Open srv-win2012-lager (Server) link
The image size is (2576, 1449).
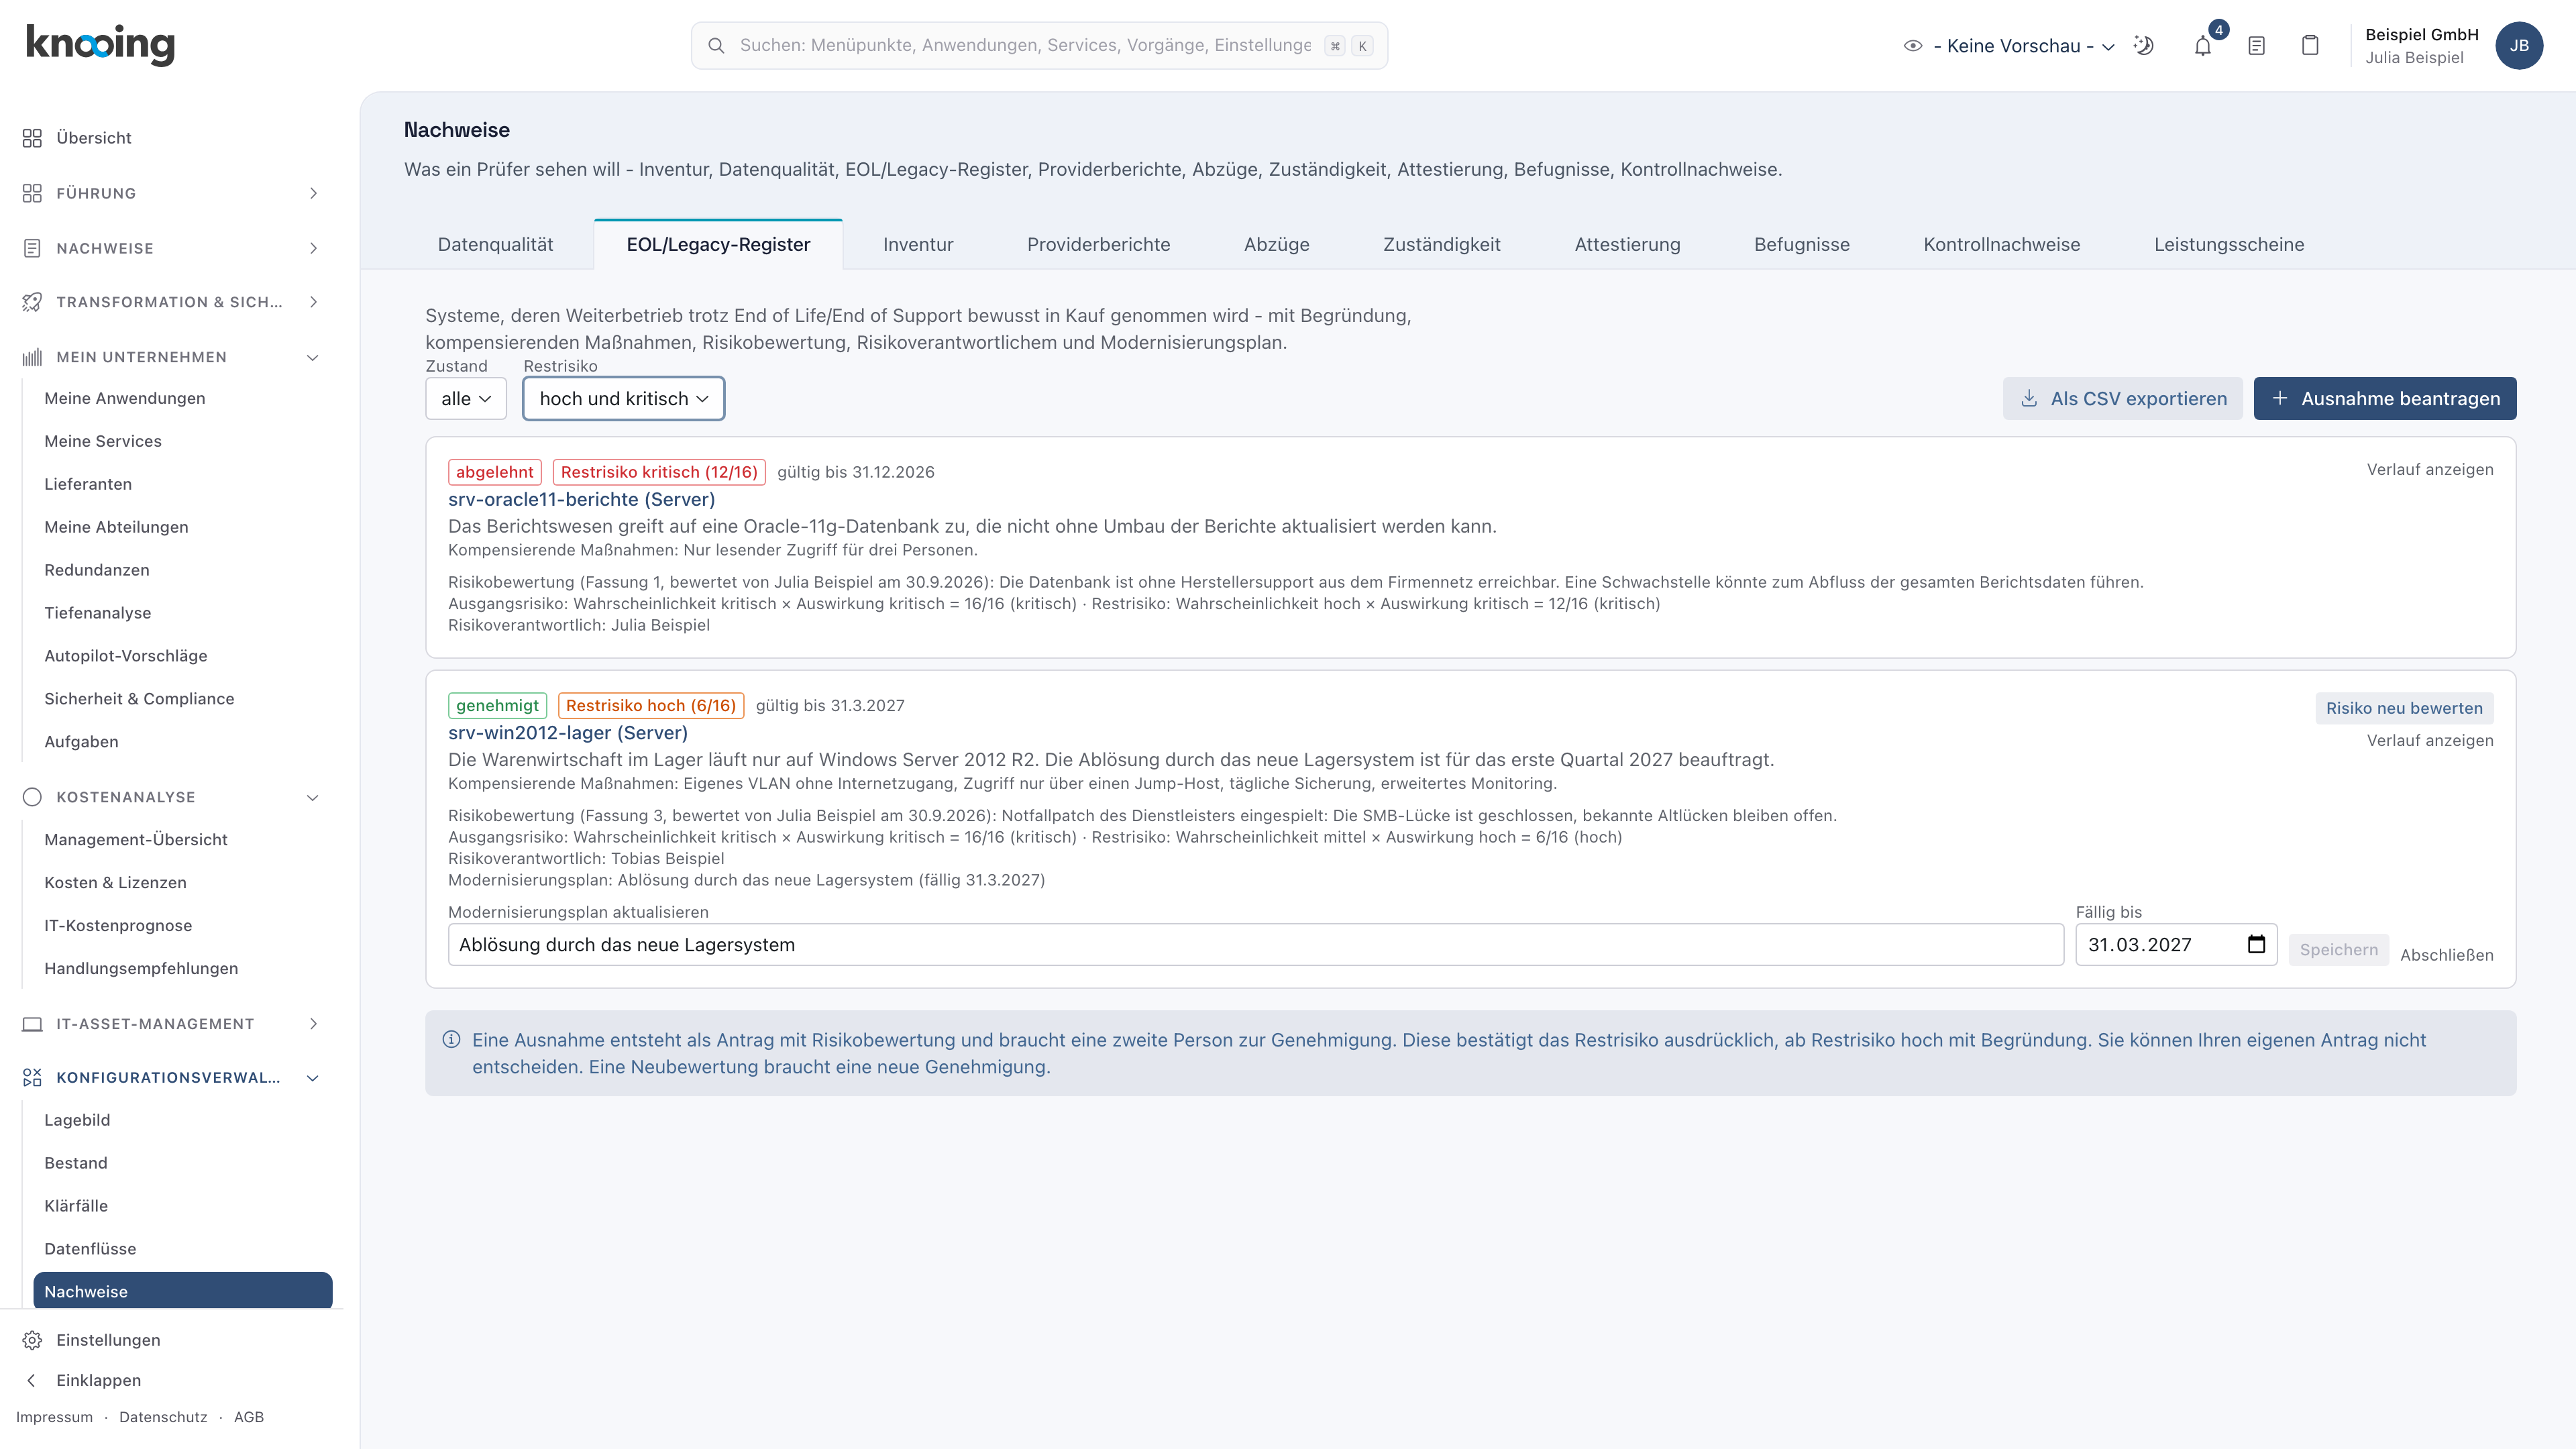(x=568, y=733)
